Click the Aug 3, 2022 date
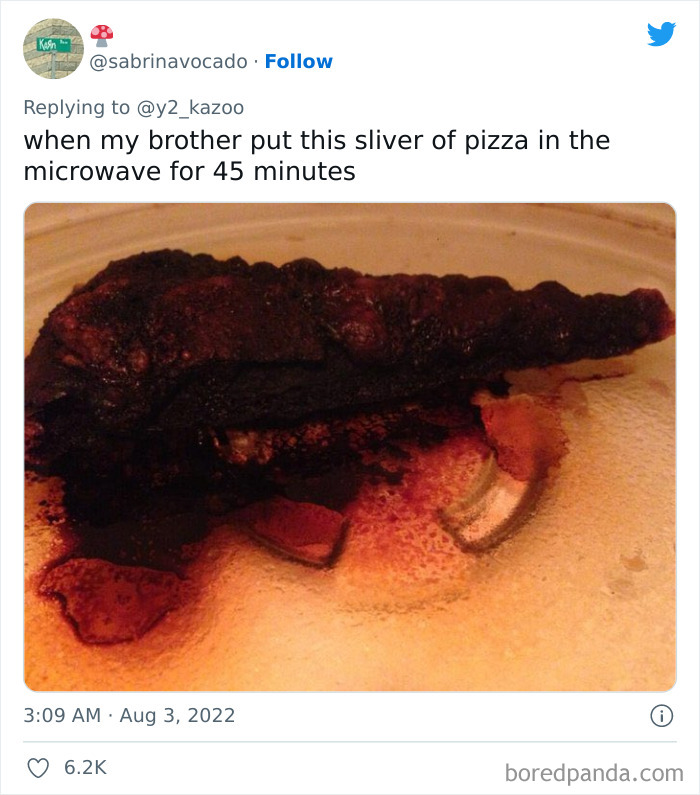Screen dimensions: 700x795 (180, 715)
